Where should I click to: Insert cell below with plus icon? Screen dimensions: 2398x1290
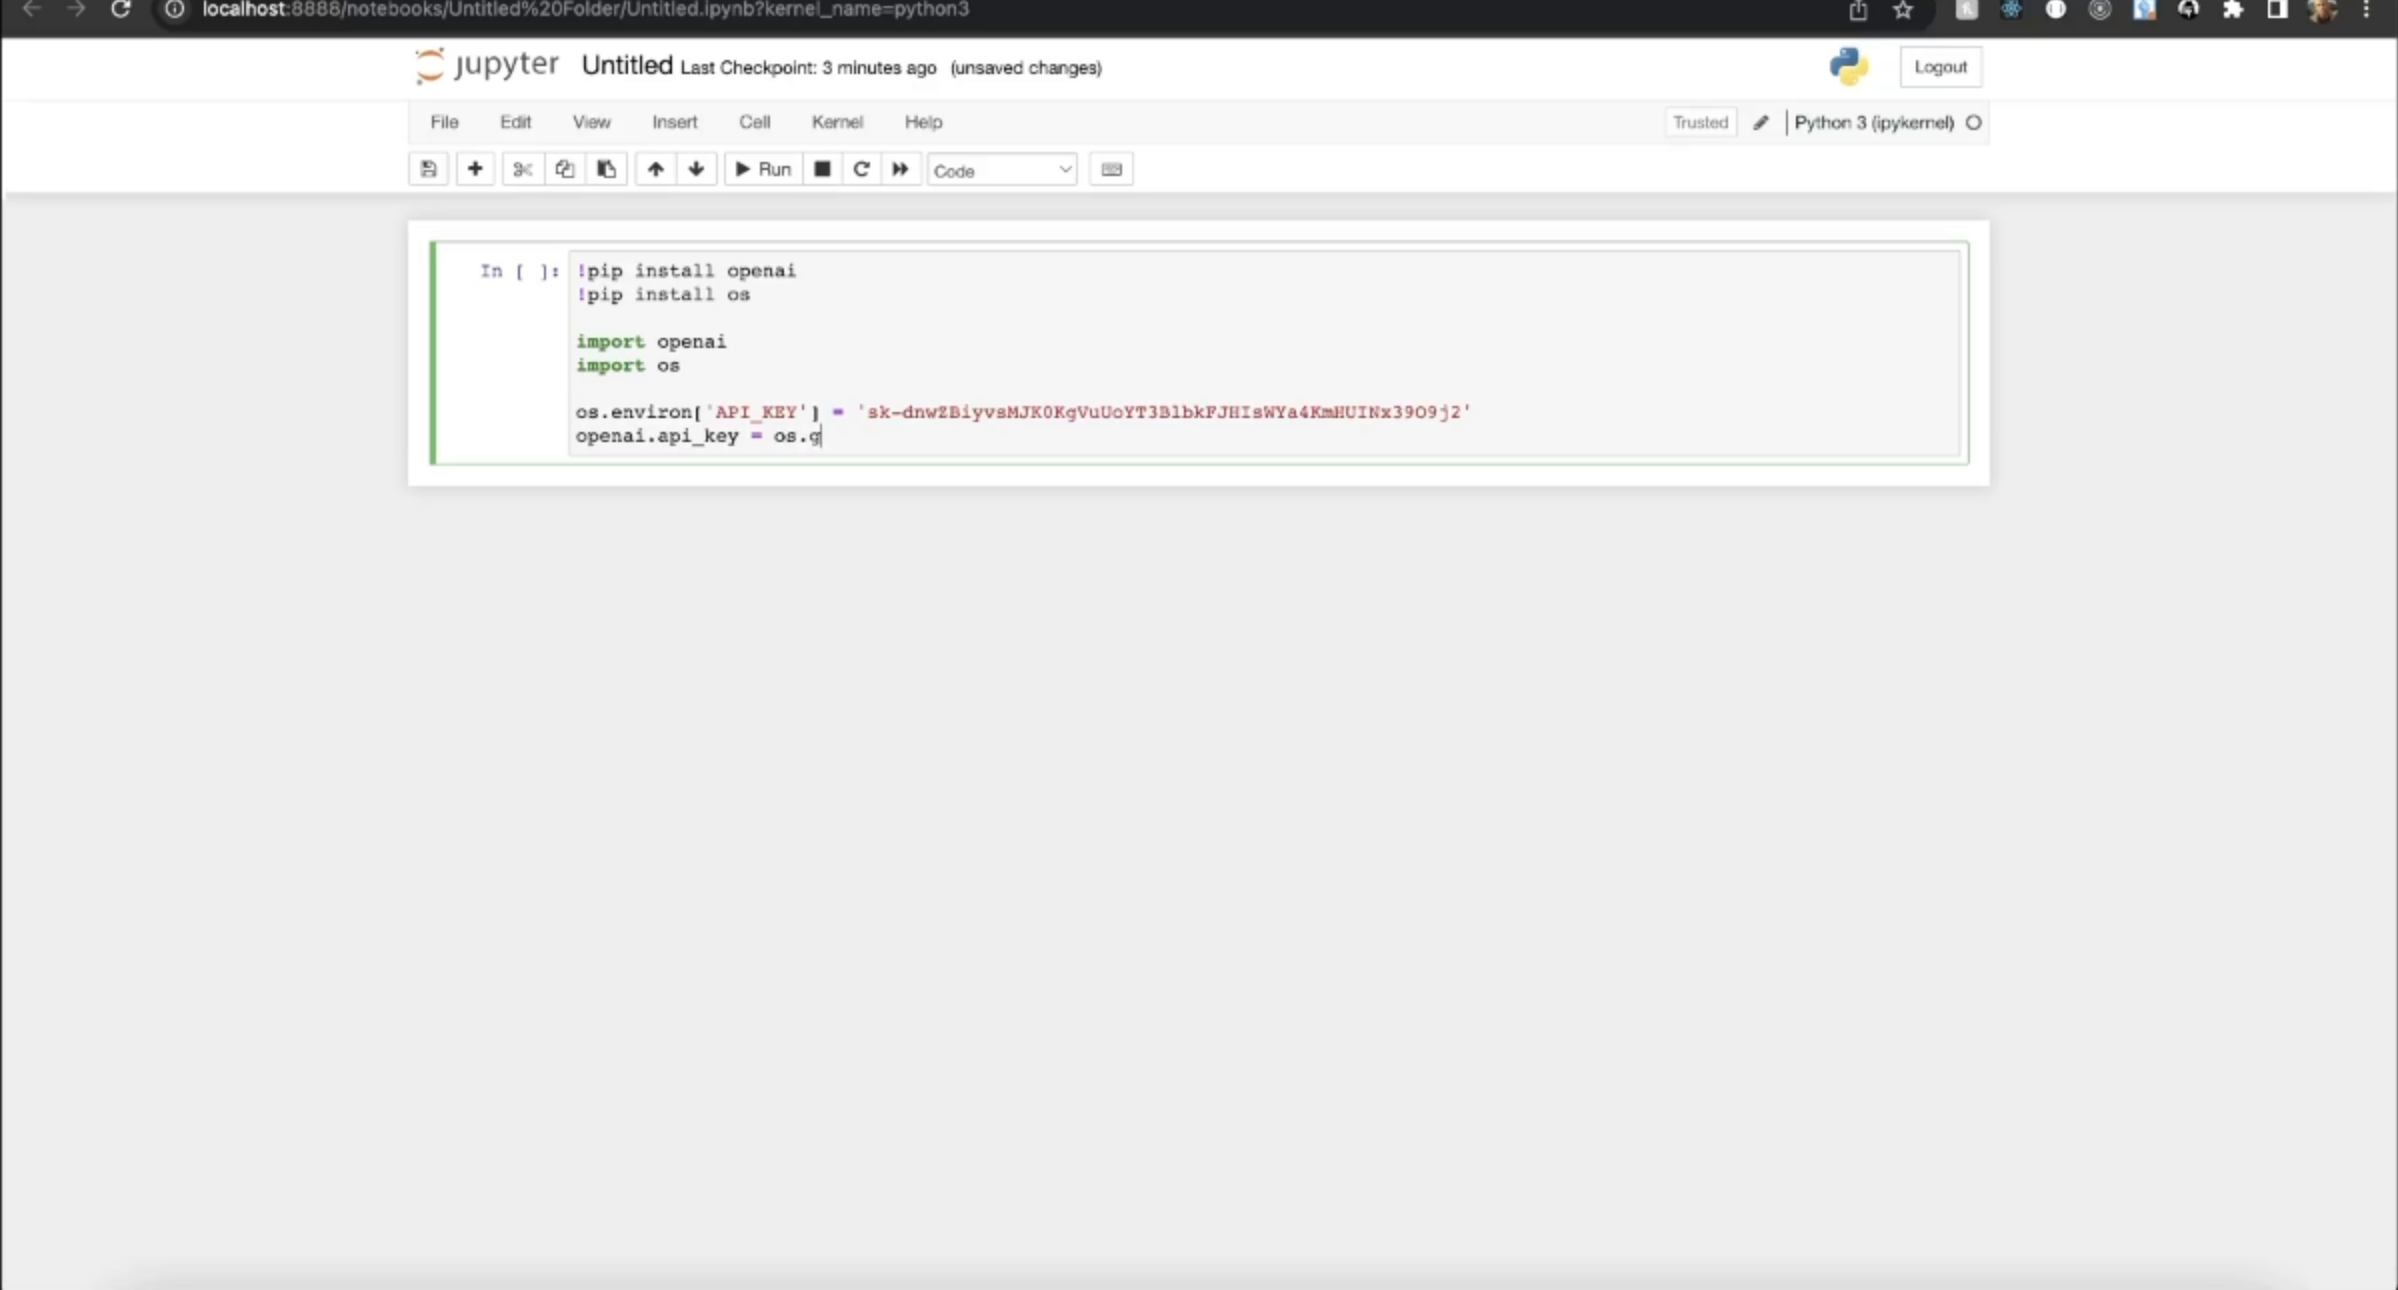point(475,169)
